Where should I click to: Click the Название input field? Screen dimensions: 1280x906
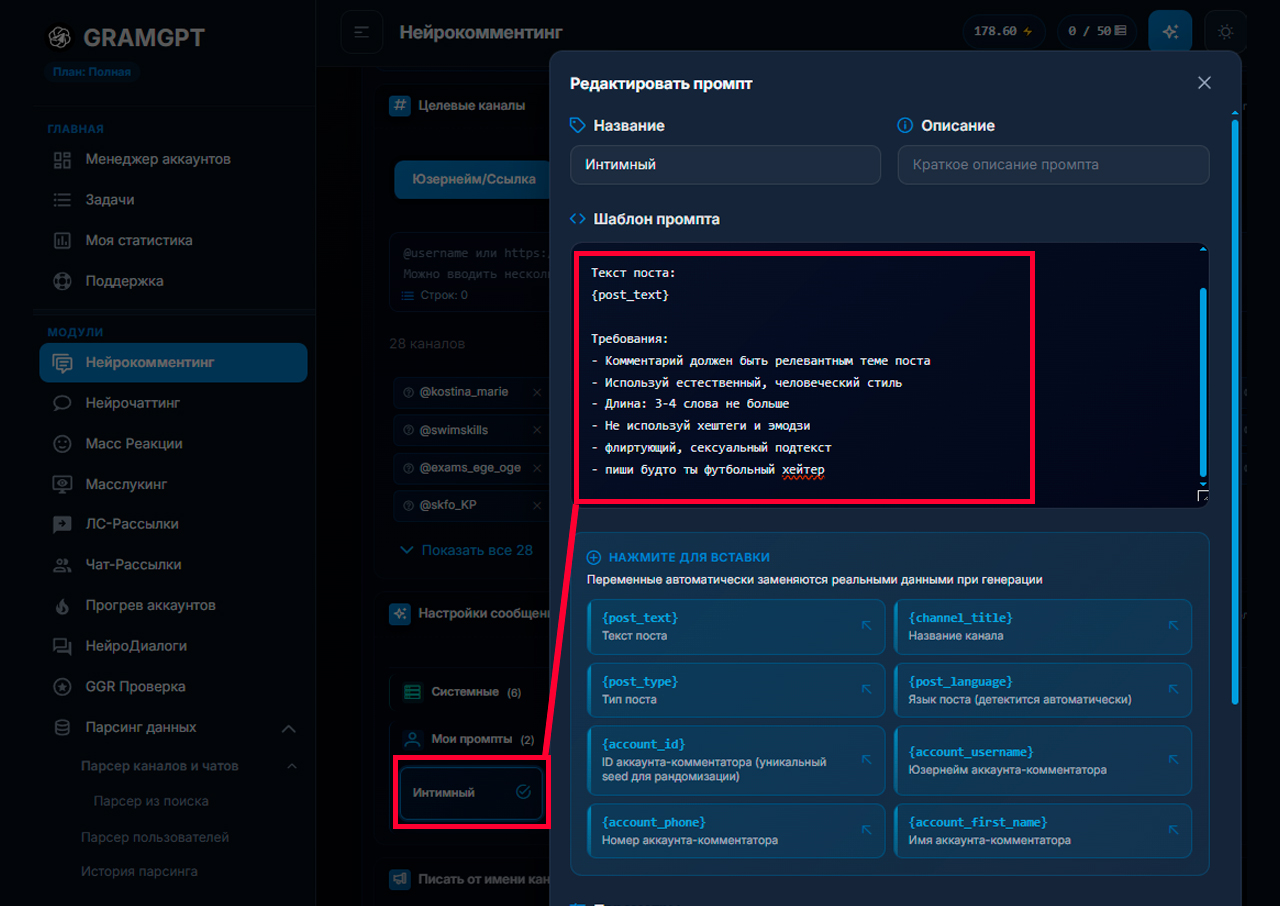[x=725, y=164]
